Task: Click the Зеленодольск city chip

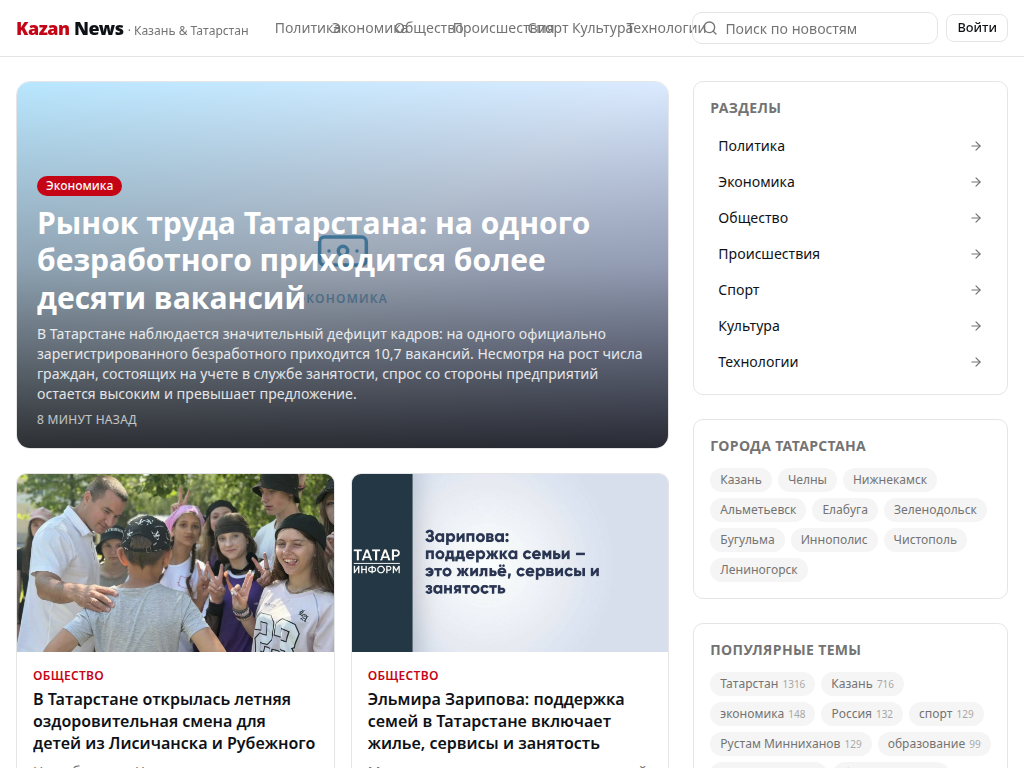Action: [x=935, y=509]
